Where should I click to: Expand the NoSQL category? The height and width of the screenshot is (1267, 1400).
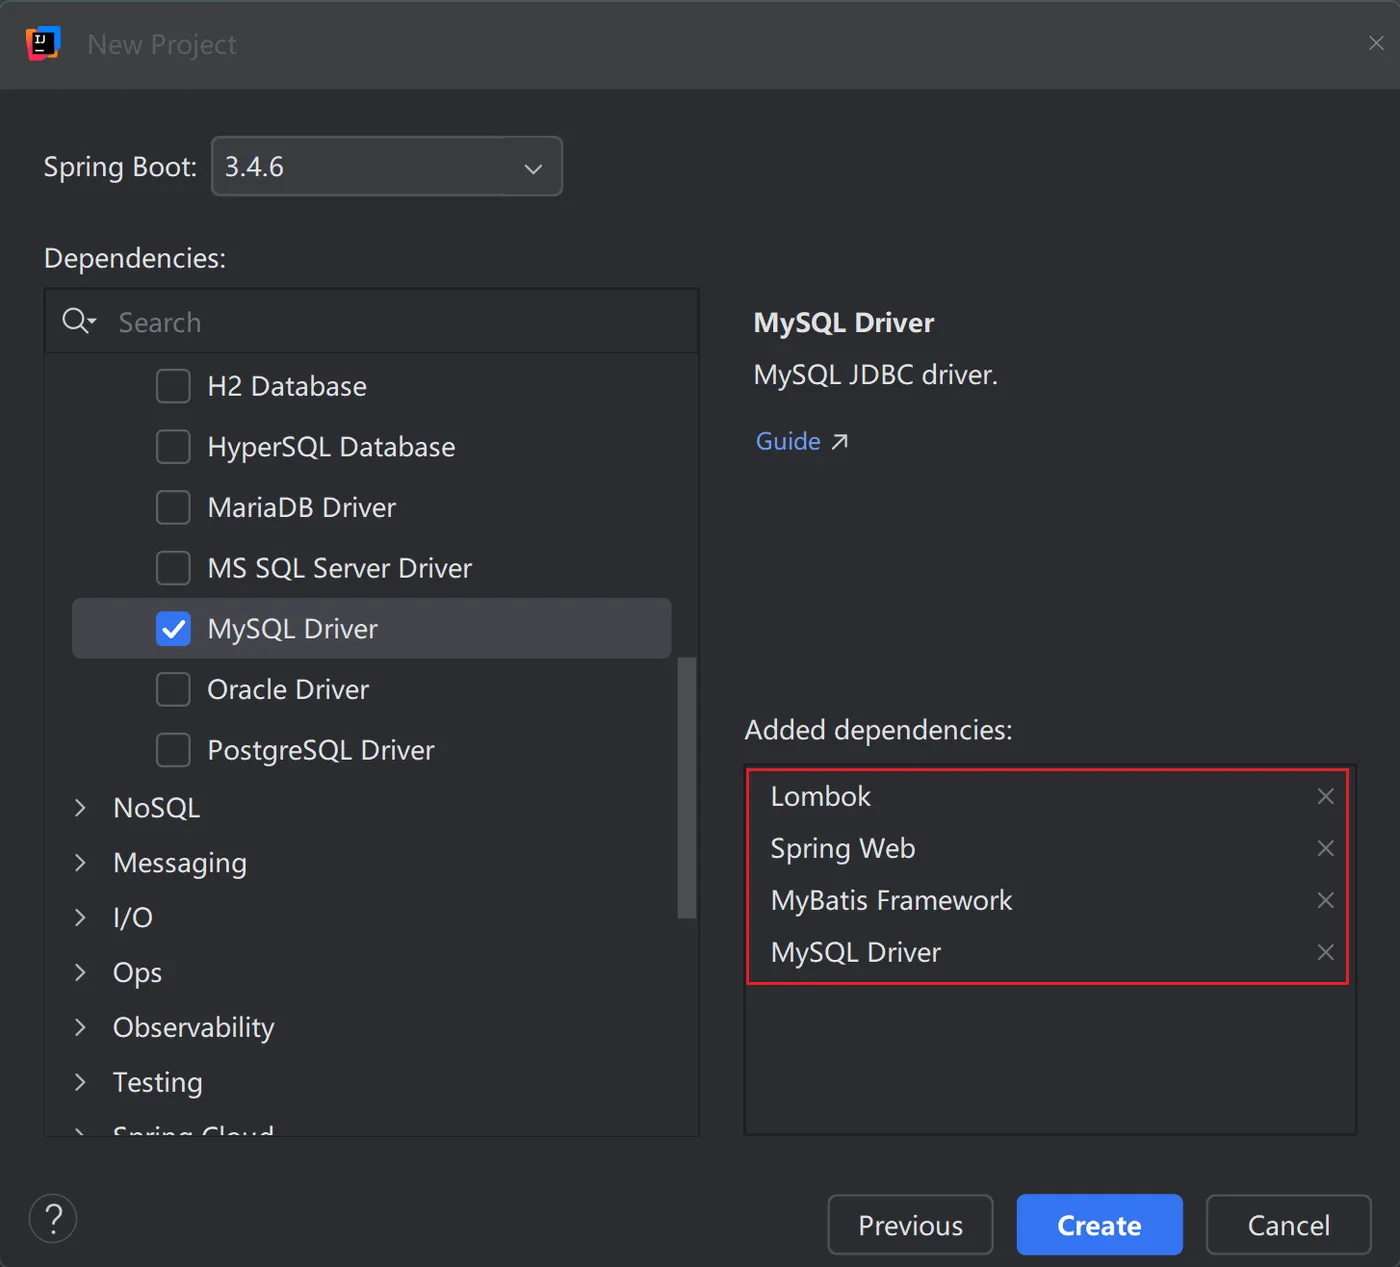pos(80,807)
